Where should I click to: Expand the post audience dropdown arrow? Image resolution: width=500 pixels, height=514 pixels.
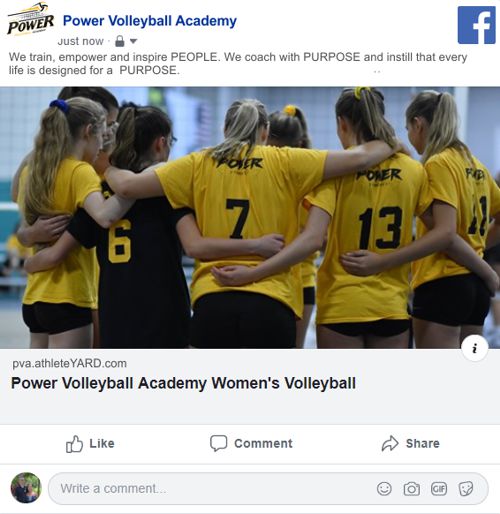click(x=133, y=41)
